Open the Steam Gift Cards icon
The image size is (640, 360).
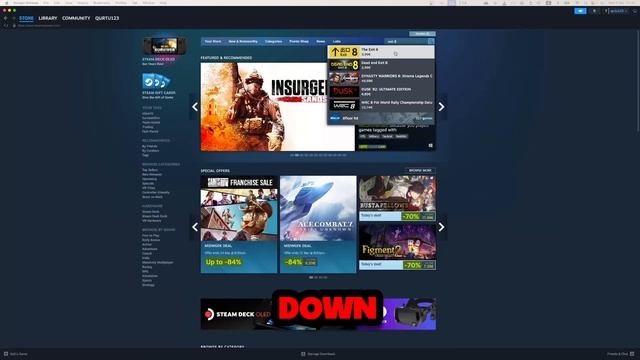pyautogui.click(x=156, y=81)
